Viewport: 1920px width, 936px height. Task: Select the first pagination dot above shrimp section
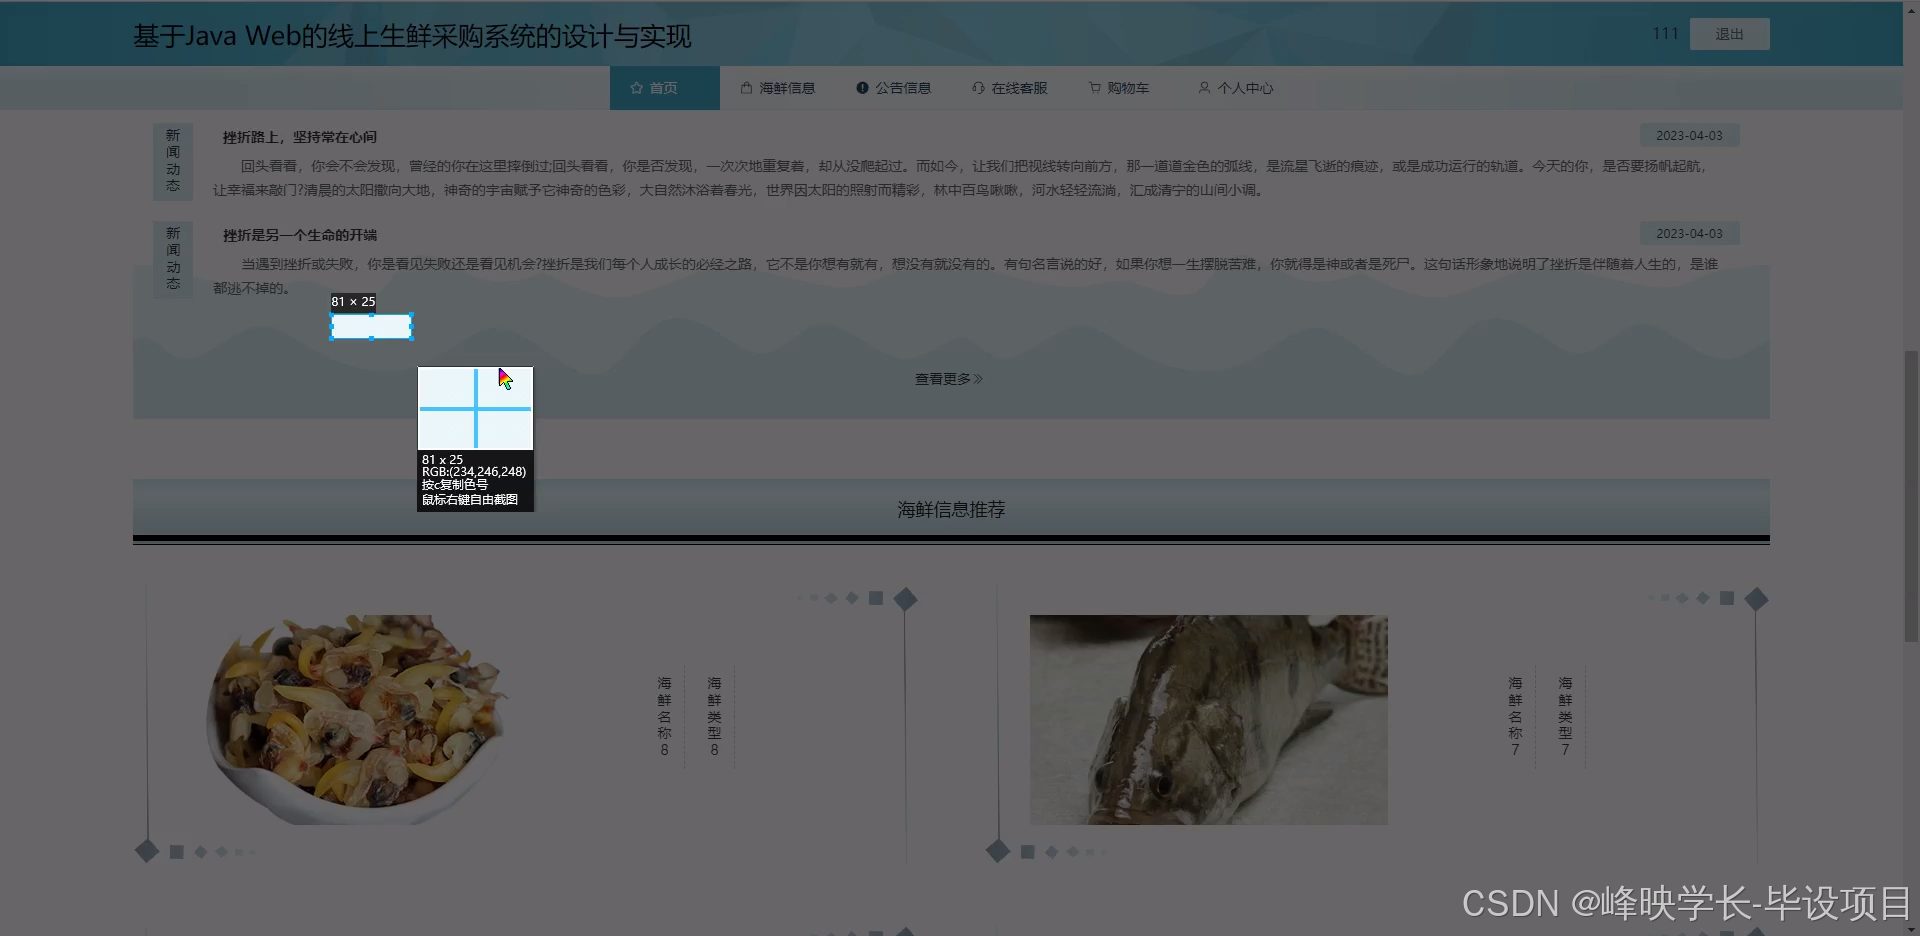pos(798,598)
